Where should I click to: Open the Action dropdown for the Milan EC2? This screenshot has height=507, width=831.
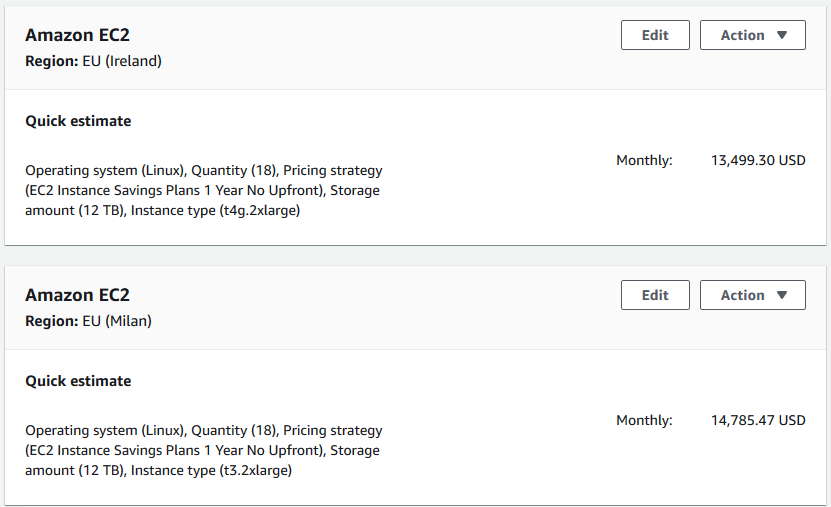click(752, 295)
